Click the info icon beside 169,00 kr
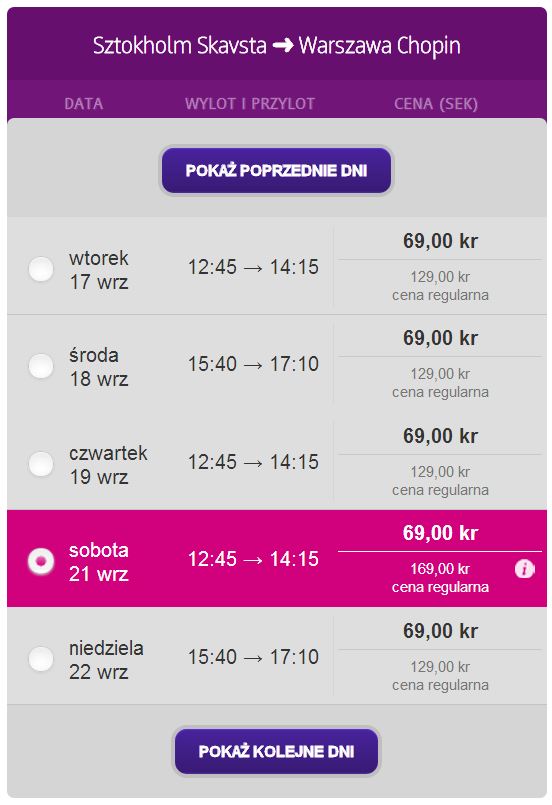552x805 pixels. 524,569
